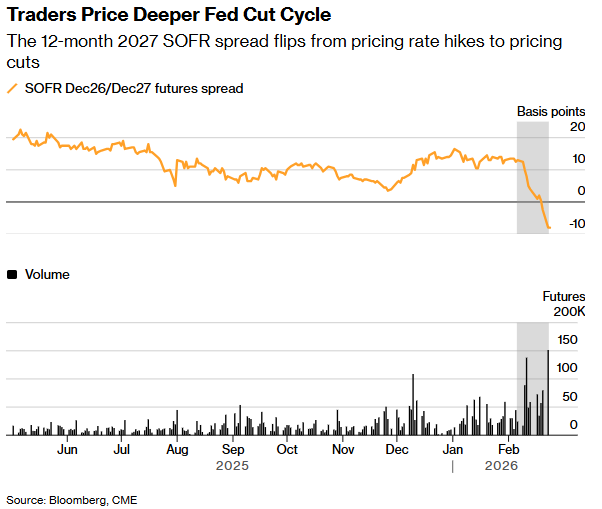Select the "Jun" month label on the axis

68,450
